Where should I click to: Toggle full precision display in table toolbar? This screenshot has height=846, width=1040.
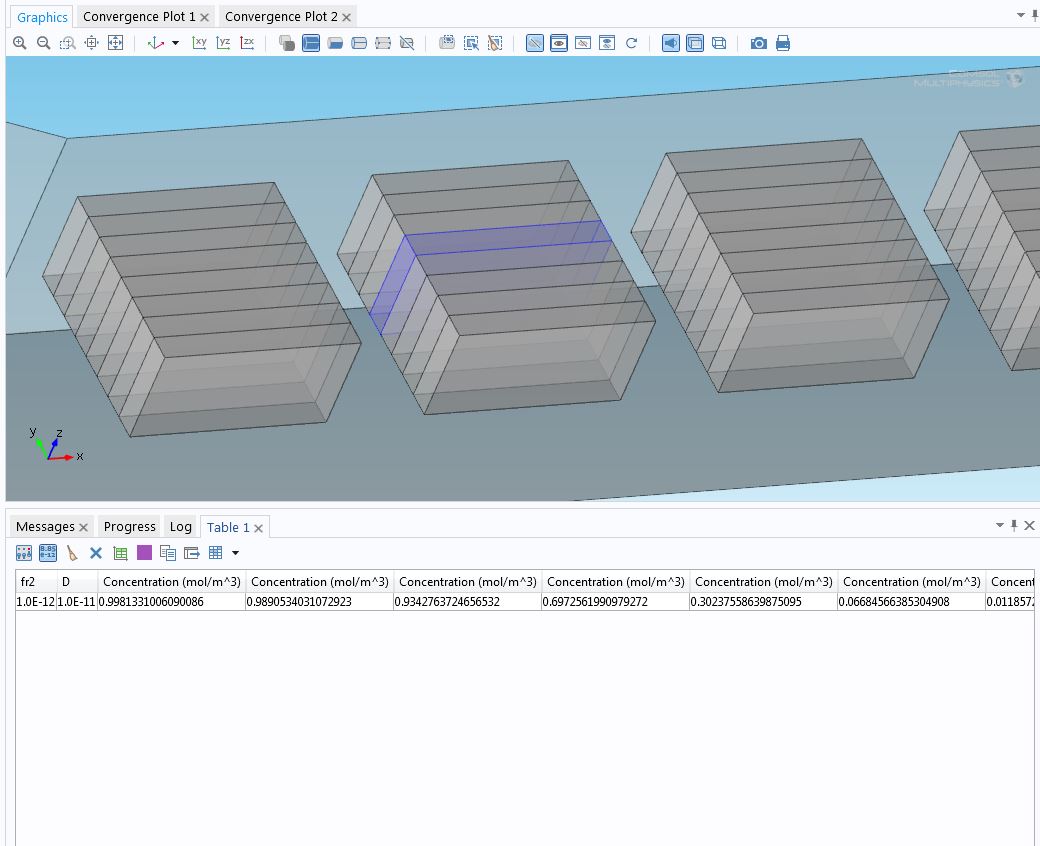[48, 553]
